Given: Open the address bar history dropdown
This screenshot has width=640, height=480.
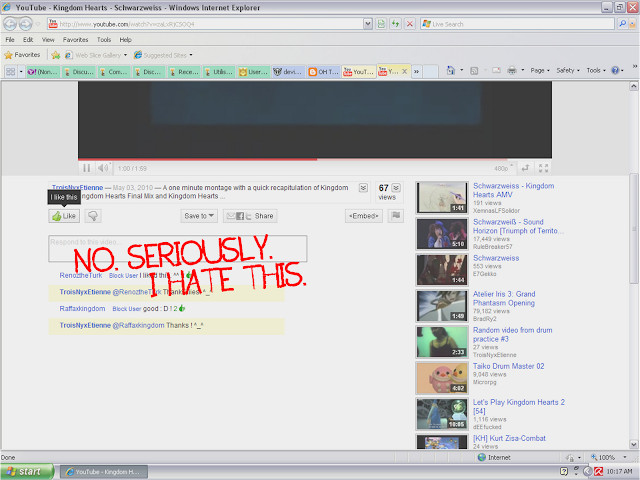Looking at the screenshot, I should point(368,24).
